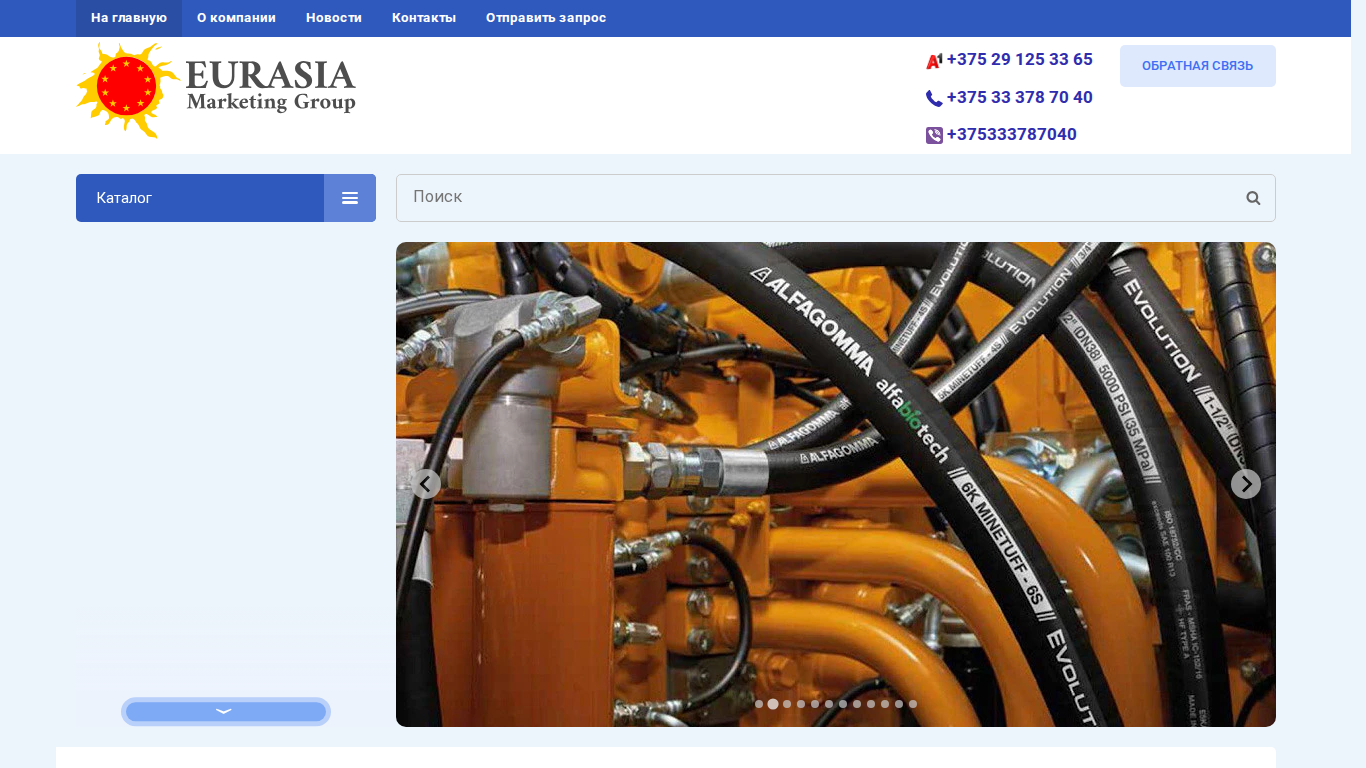Click the Обратная связь button

[1197, 66]
